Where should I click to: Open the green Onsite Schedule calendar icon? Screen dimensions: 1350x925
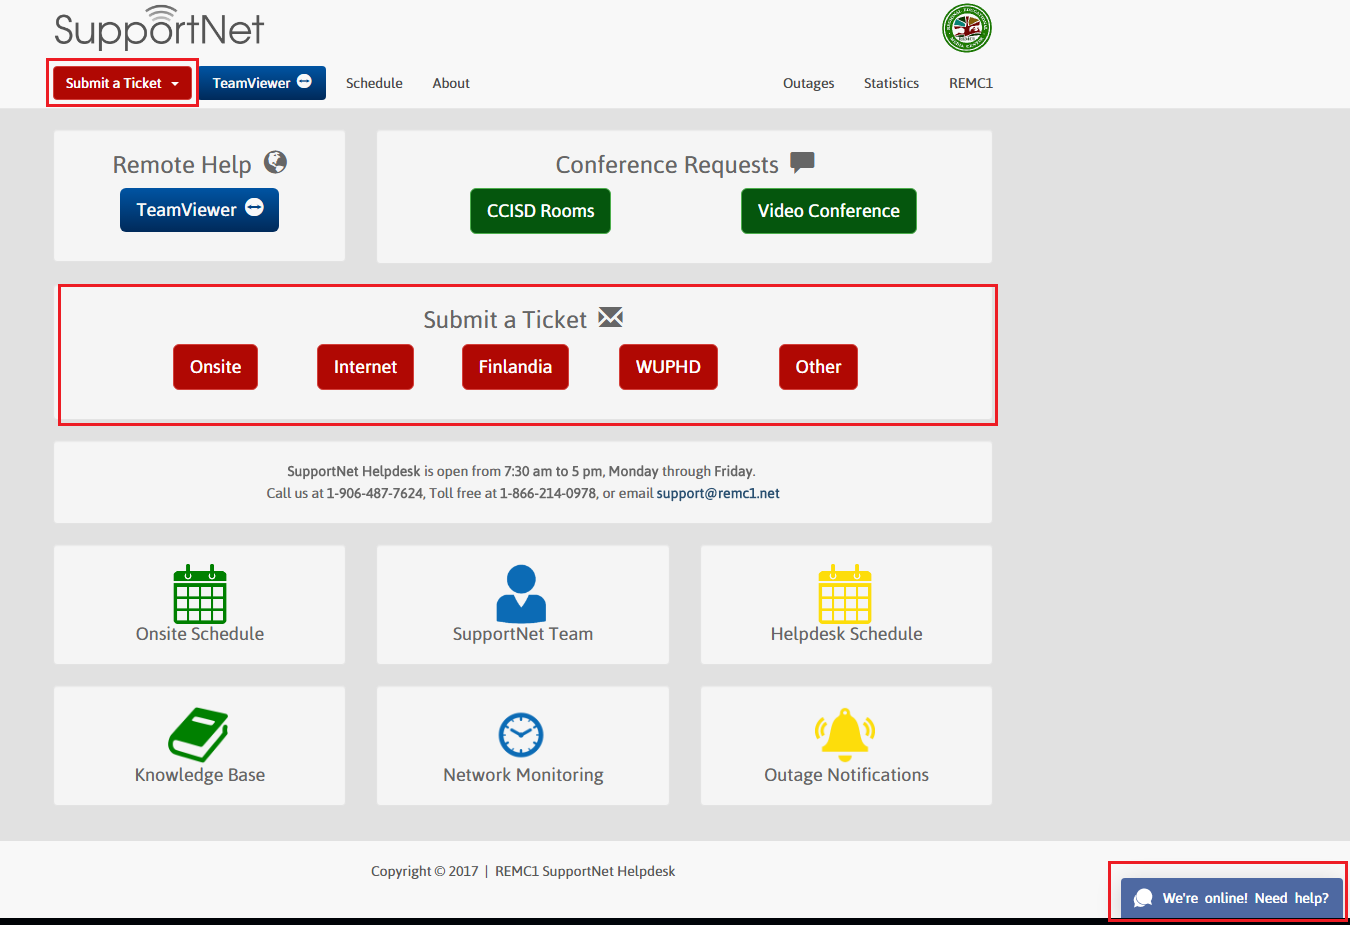click(200, 594)
